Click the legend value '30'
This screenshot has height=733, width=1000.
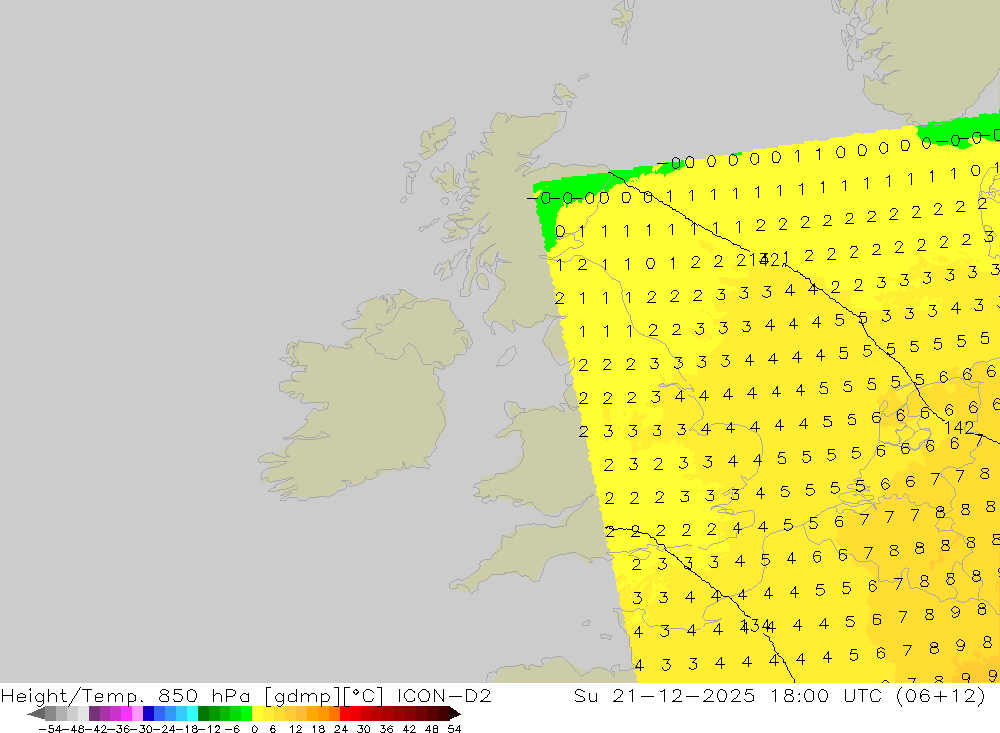pos(364,729)
